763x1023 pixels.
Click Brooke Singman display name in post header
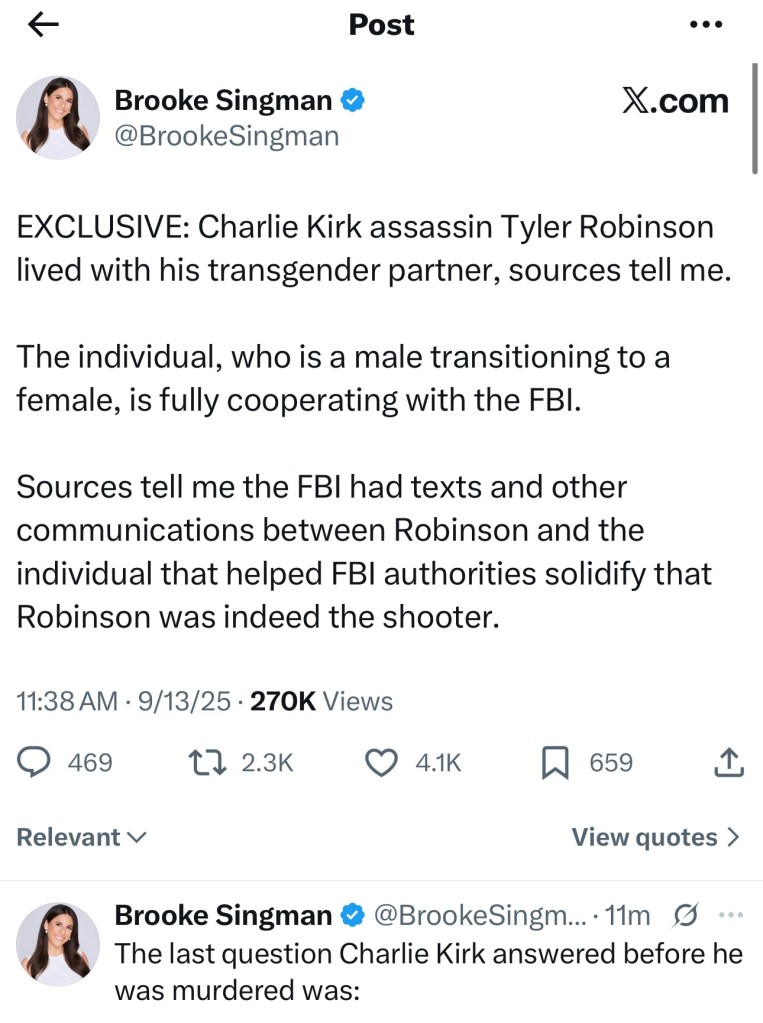[223, 99]
